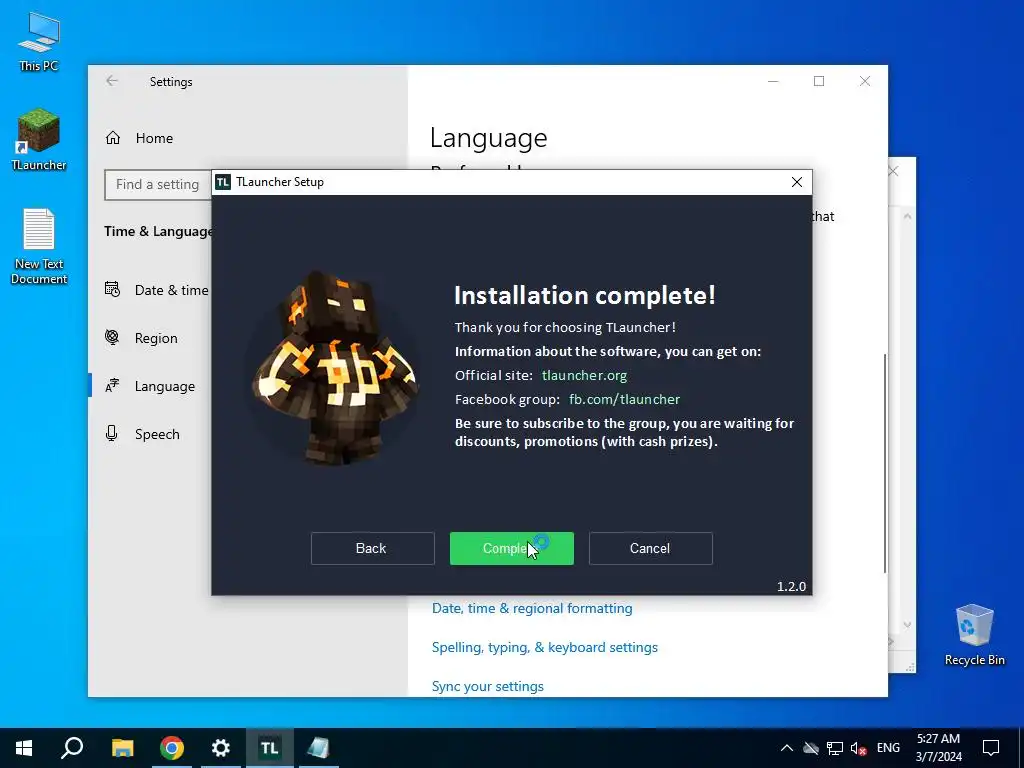Open Speech settings page
This screenshot has width=1024, height=768.
pos(157,434)
